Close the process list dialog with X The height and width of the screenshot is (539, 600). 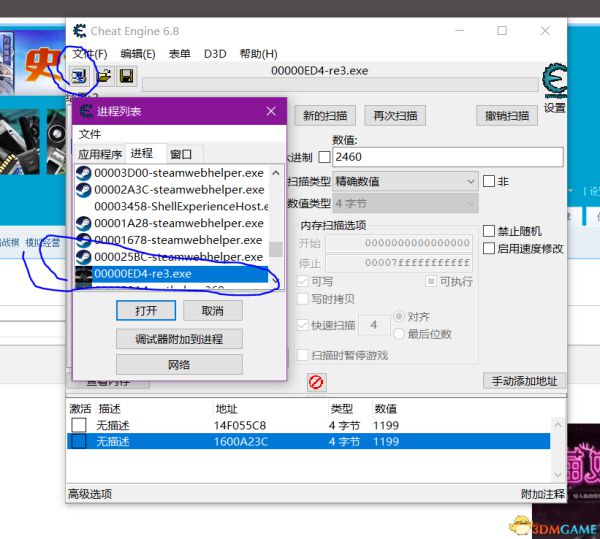(x=270, y=111)
